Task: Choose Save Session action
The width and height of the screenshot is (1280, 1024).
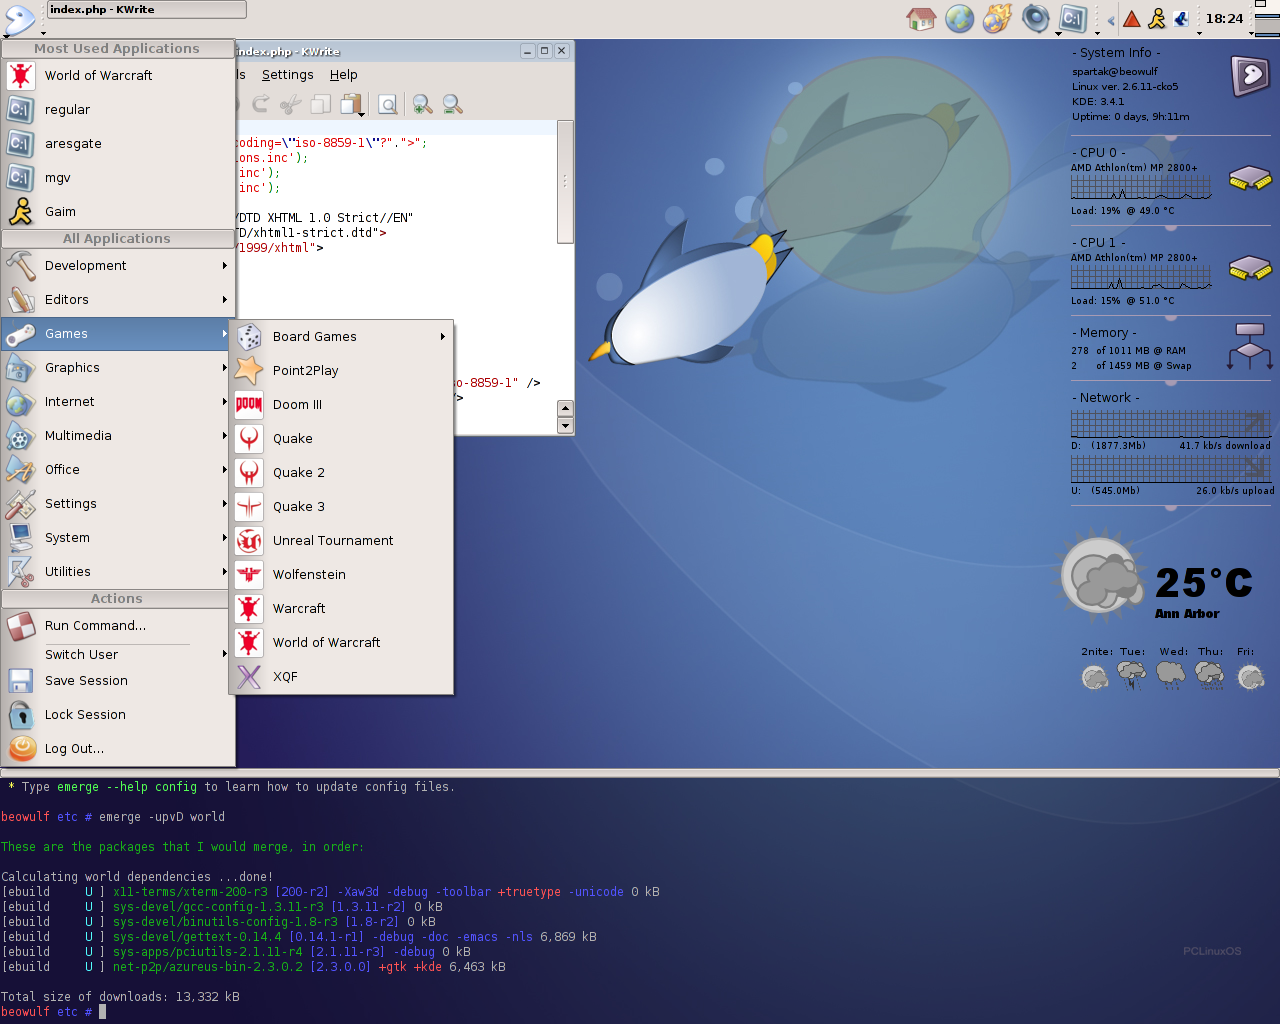Action: click(x=118, y=680)
